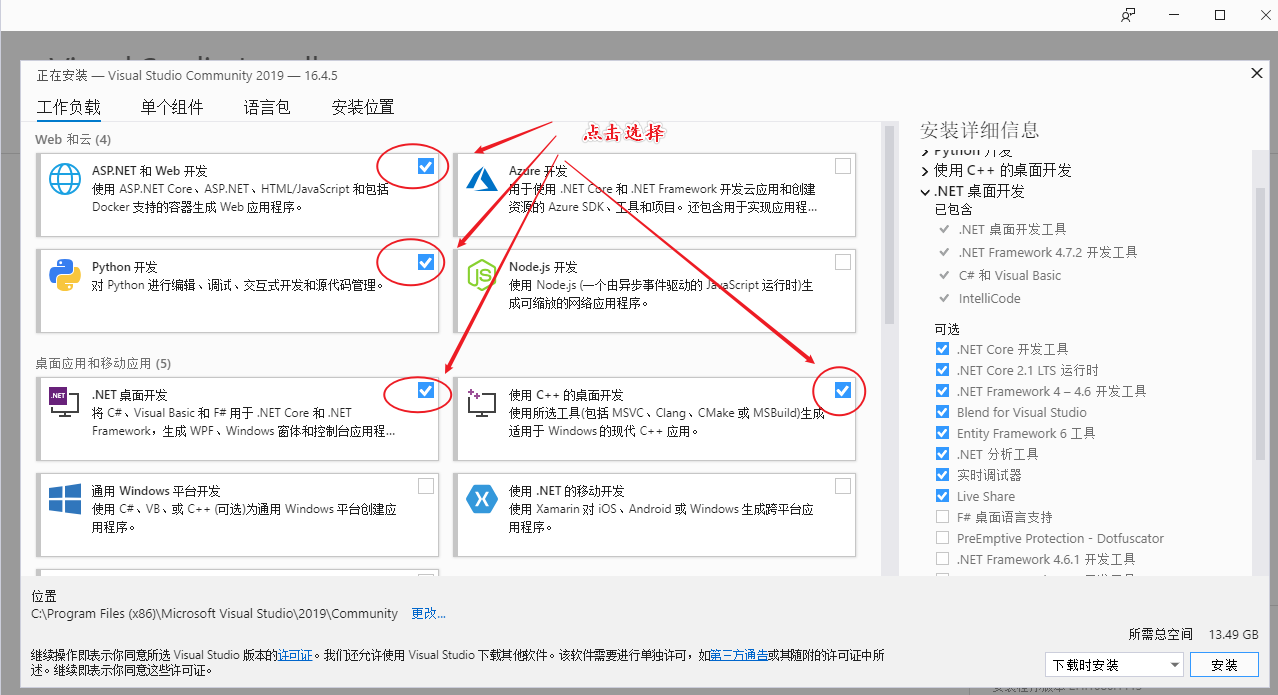1278x695 pixels.
Task: Uncheck ASP.NET 和 Web 开发 workload
Action: (x=425, y=166)
